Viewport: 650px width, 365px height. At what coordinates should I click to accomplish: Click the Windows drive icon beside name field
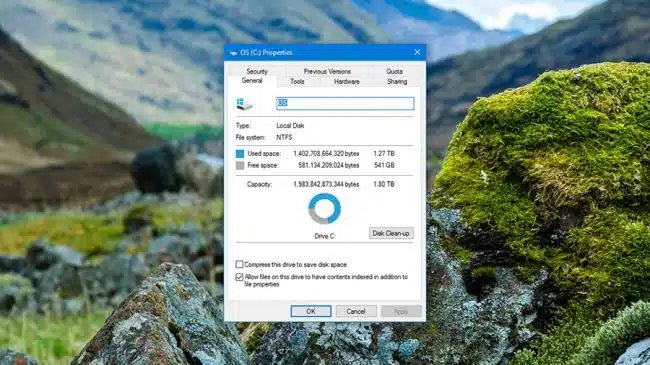(244, 104)
